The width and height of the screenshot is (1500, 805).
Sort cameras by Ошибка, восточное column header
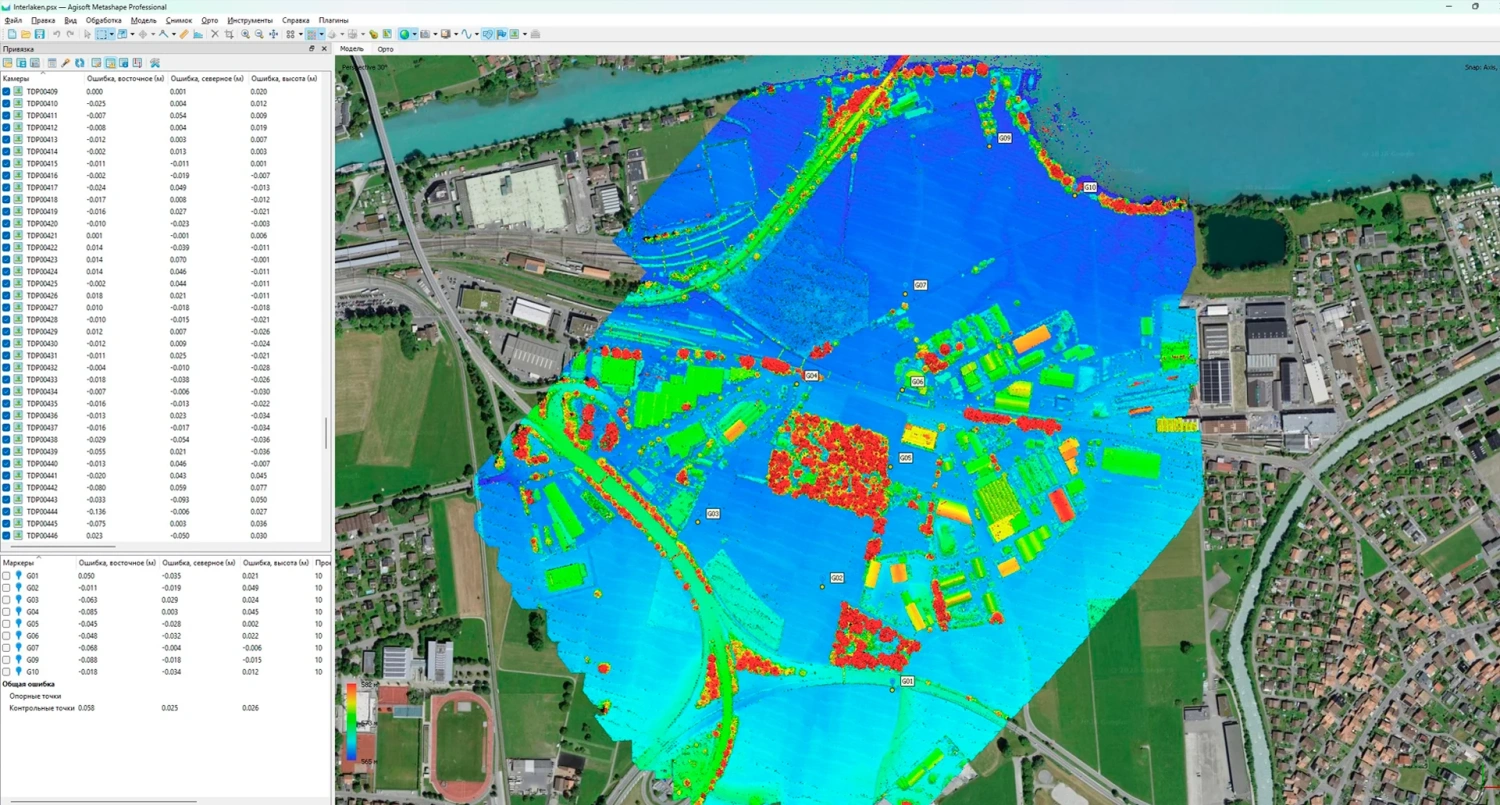point(126,78)
